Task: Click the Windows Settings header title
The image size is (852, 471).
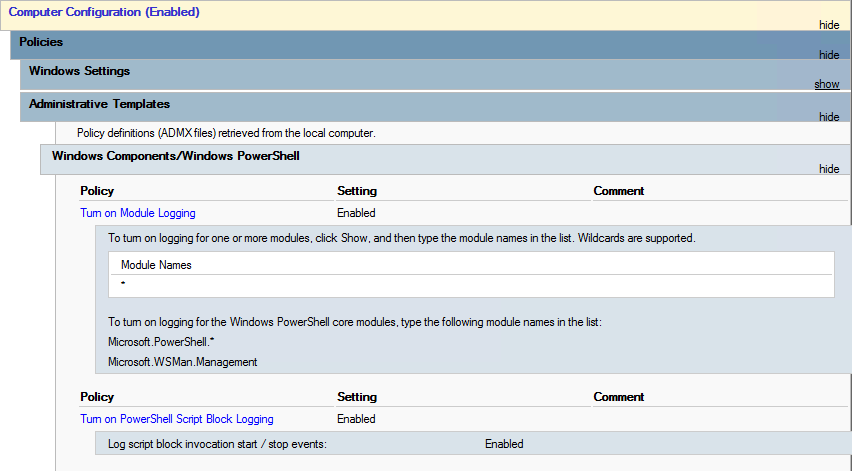Action: pyautogui.click(x=79, y=71)
